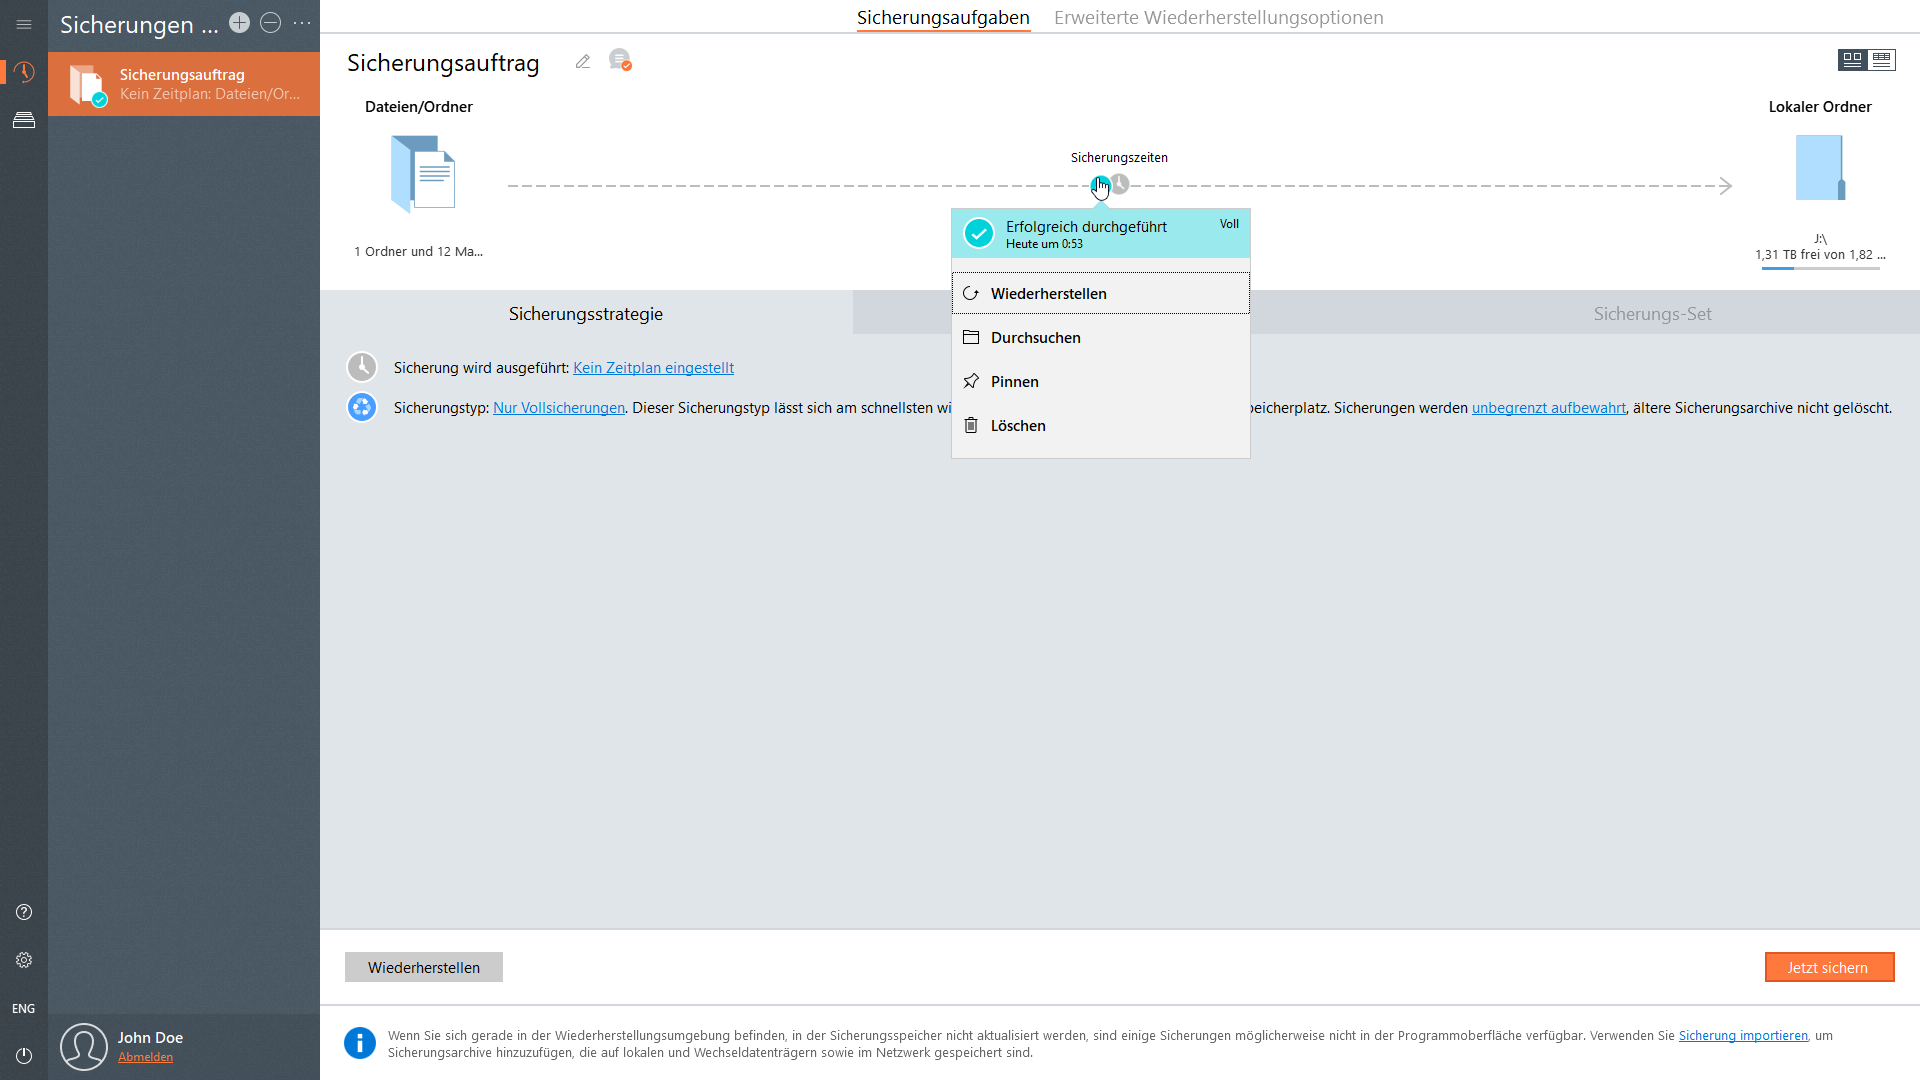Switch to the Sicherungs-Set tab
The height and width of the screenshot is (1080, 1920).
(1652, 314)
